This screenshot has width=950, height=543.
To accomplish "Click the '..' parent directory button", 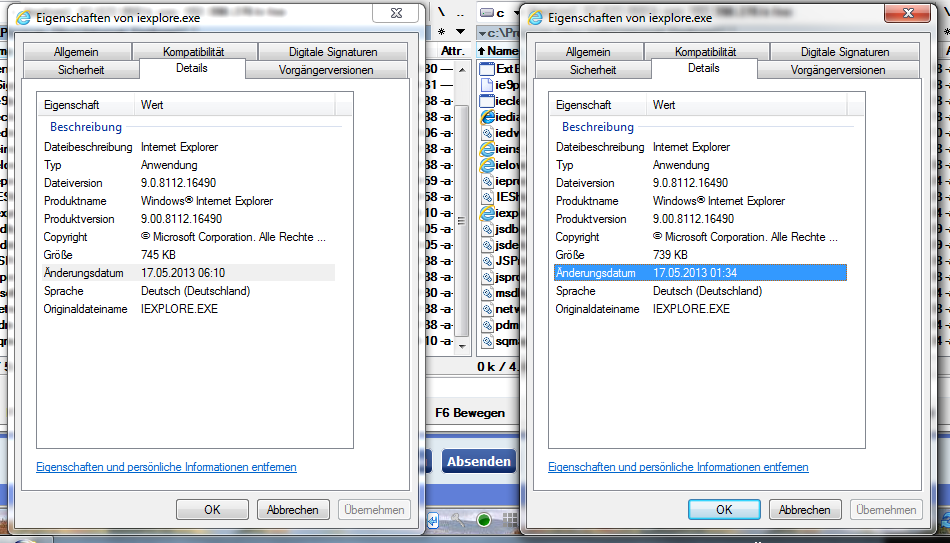I will [460, 13].
